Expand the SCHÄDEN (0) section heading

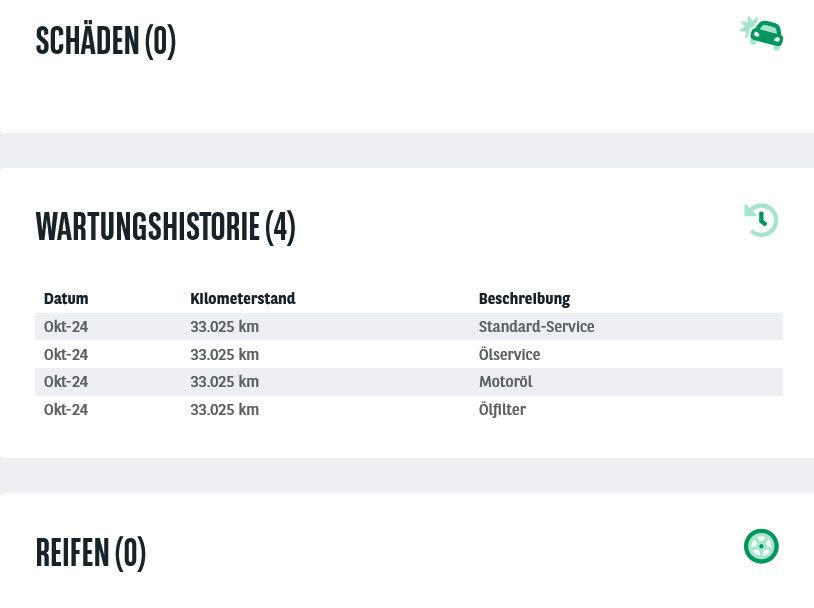106,41
